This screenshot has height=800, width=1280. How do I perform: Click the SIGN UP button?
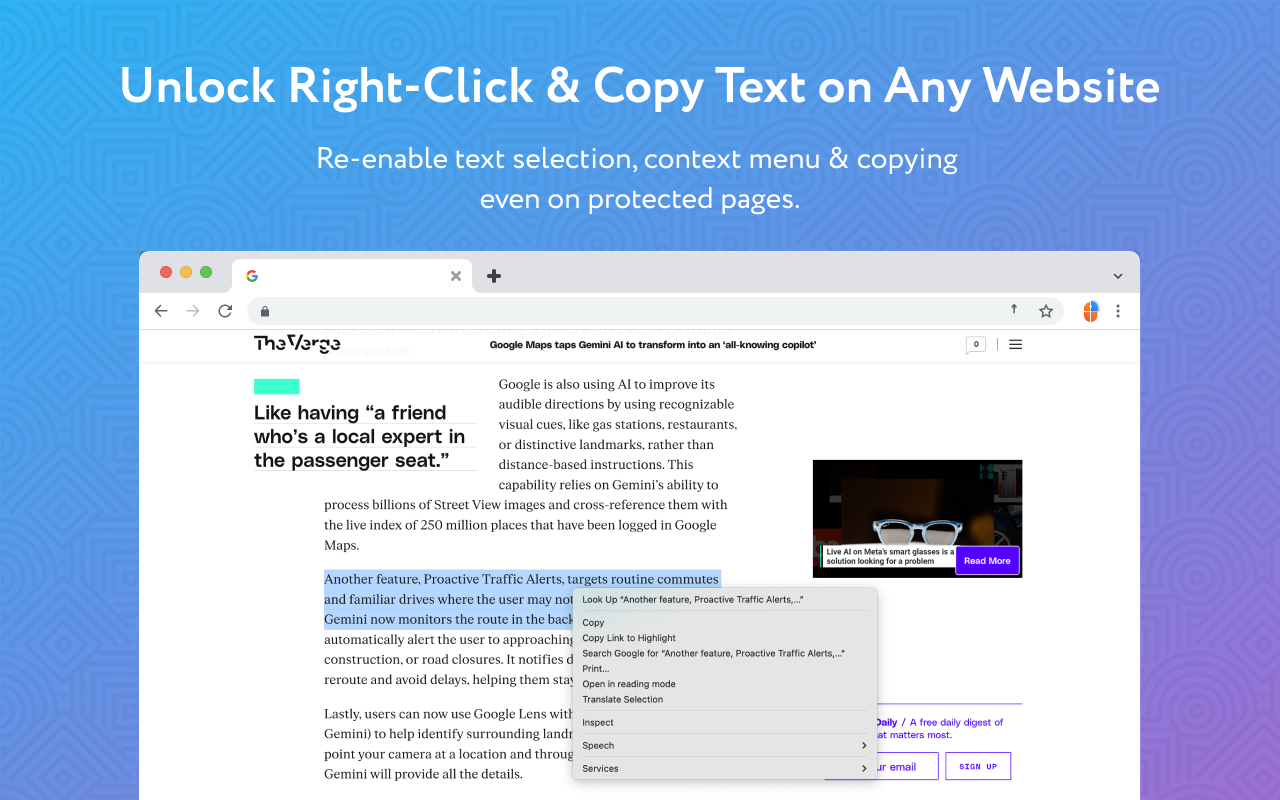pyautogui.click(x=978, y=766)
